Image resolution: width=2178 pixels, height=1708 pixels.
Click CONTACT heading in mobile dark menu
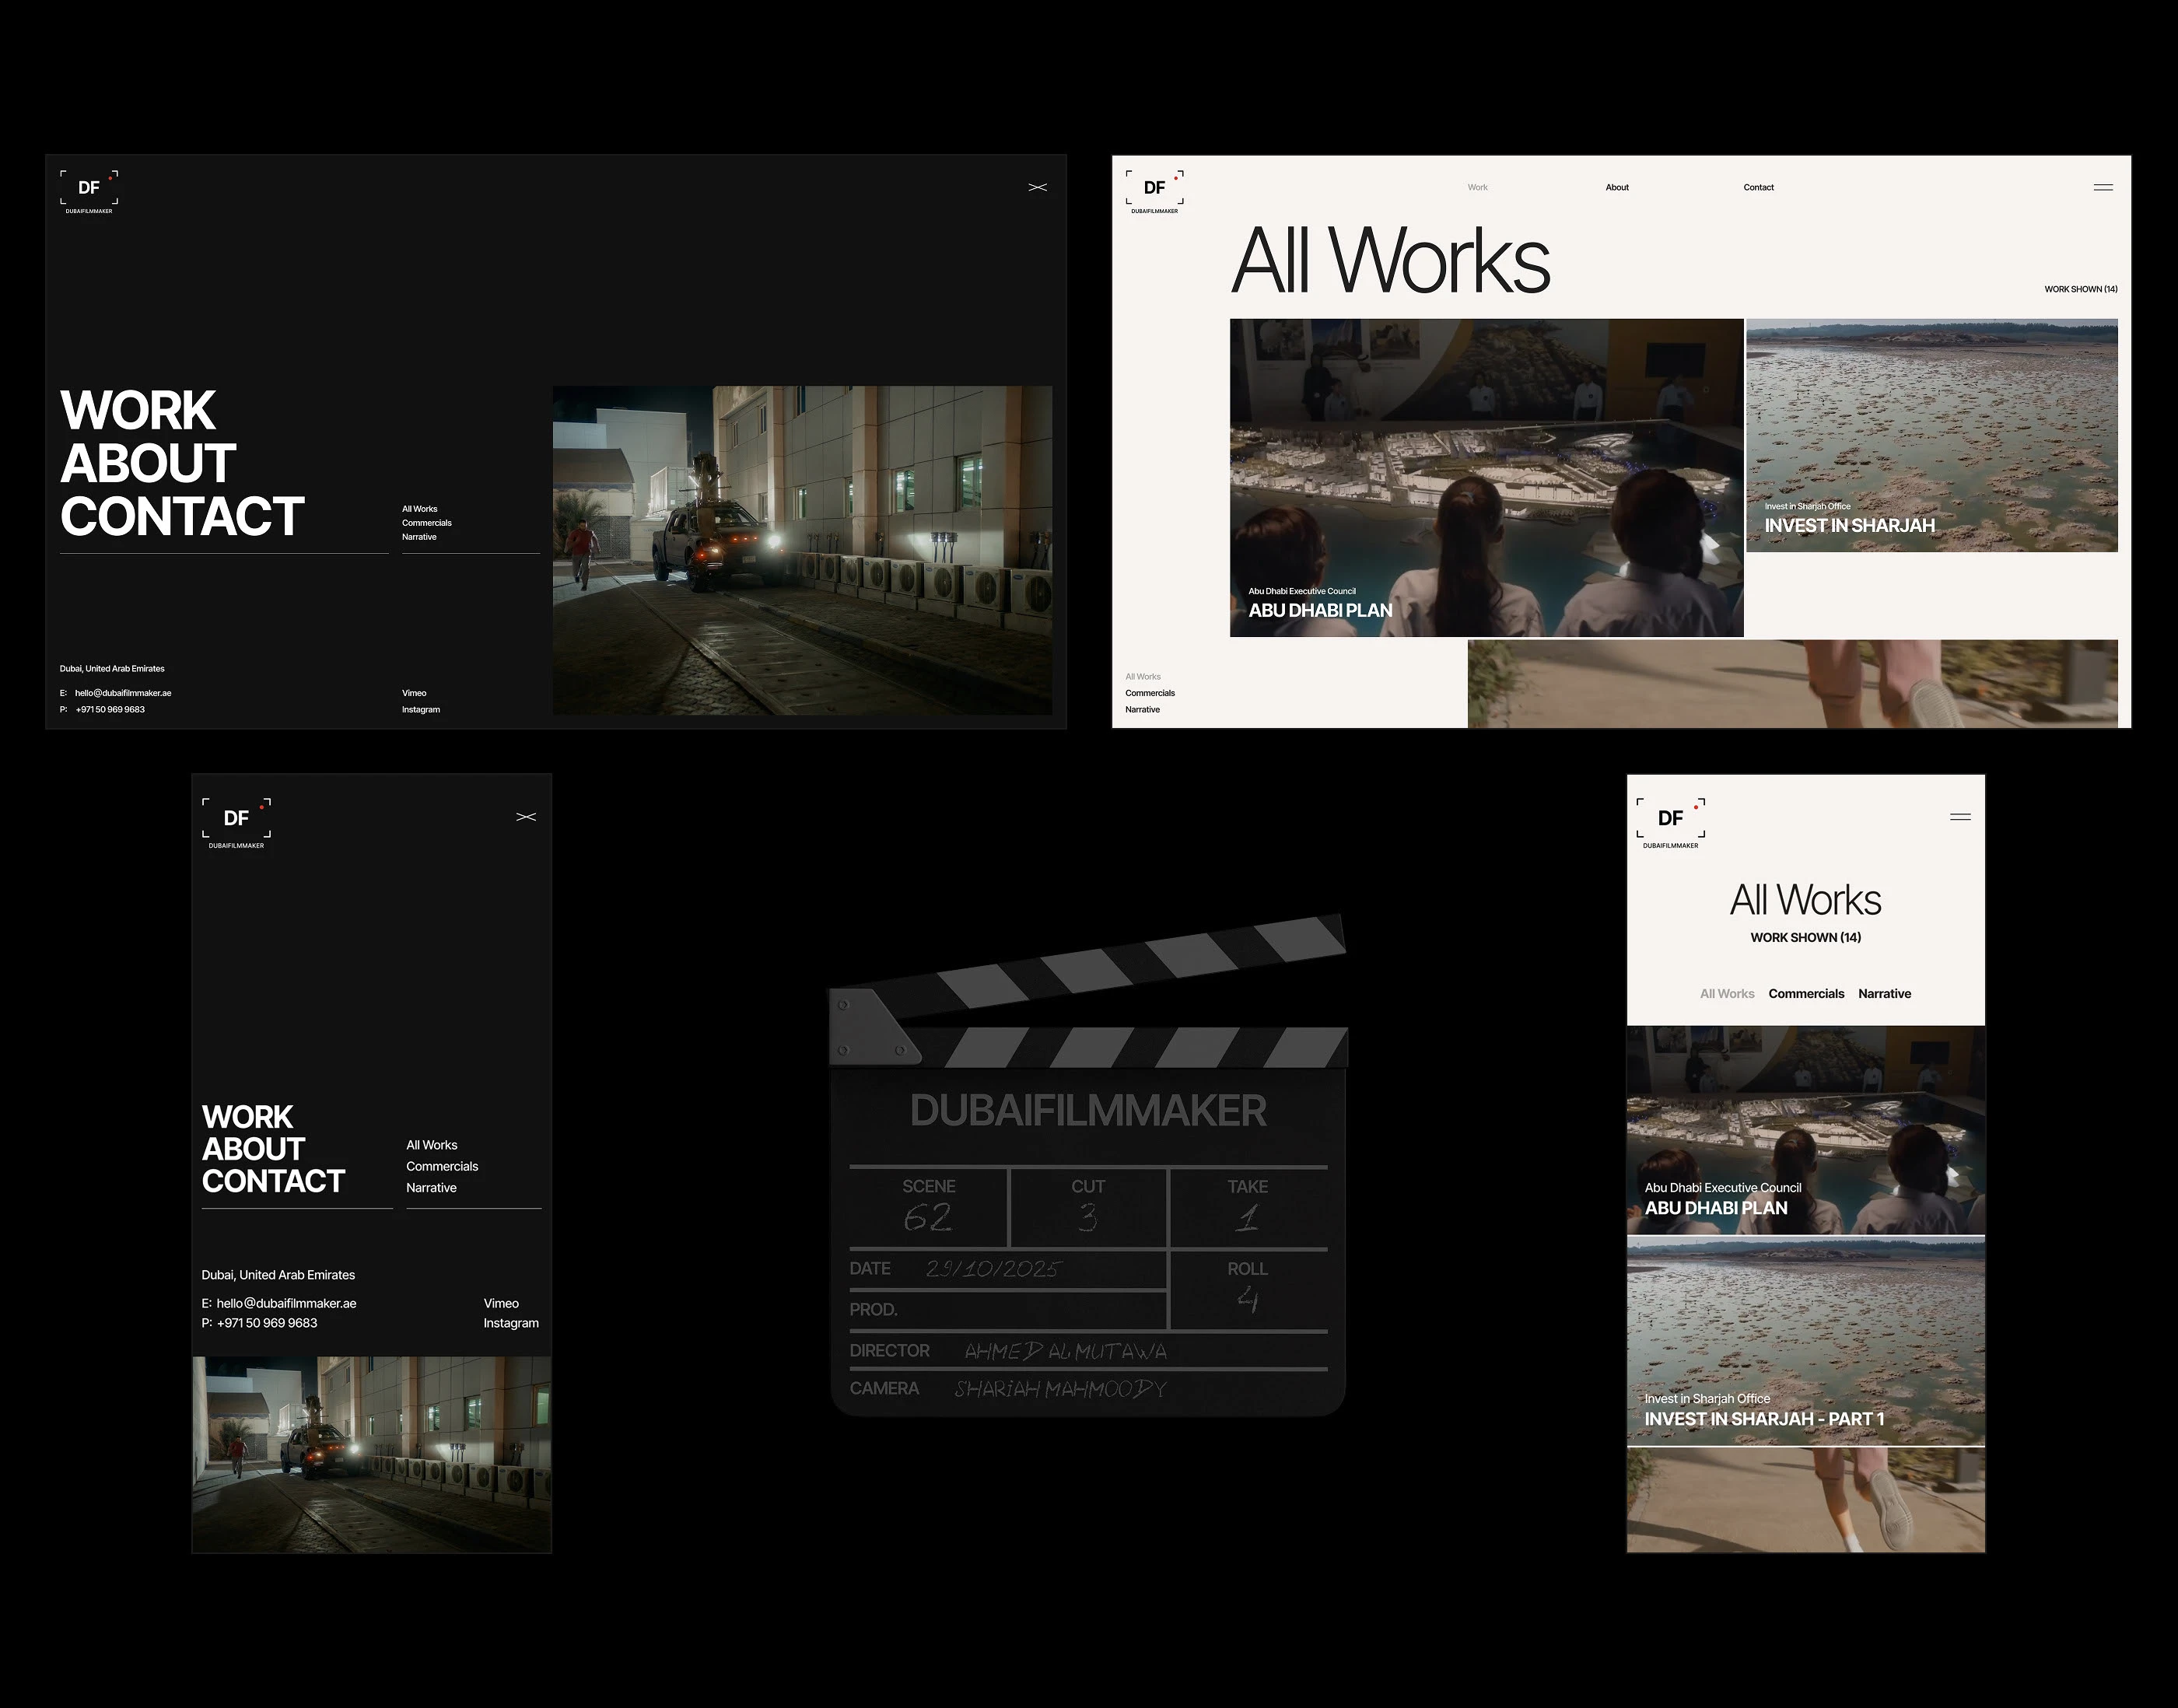(x=273, y=1181)
